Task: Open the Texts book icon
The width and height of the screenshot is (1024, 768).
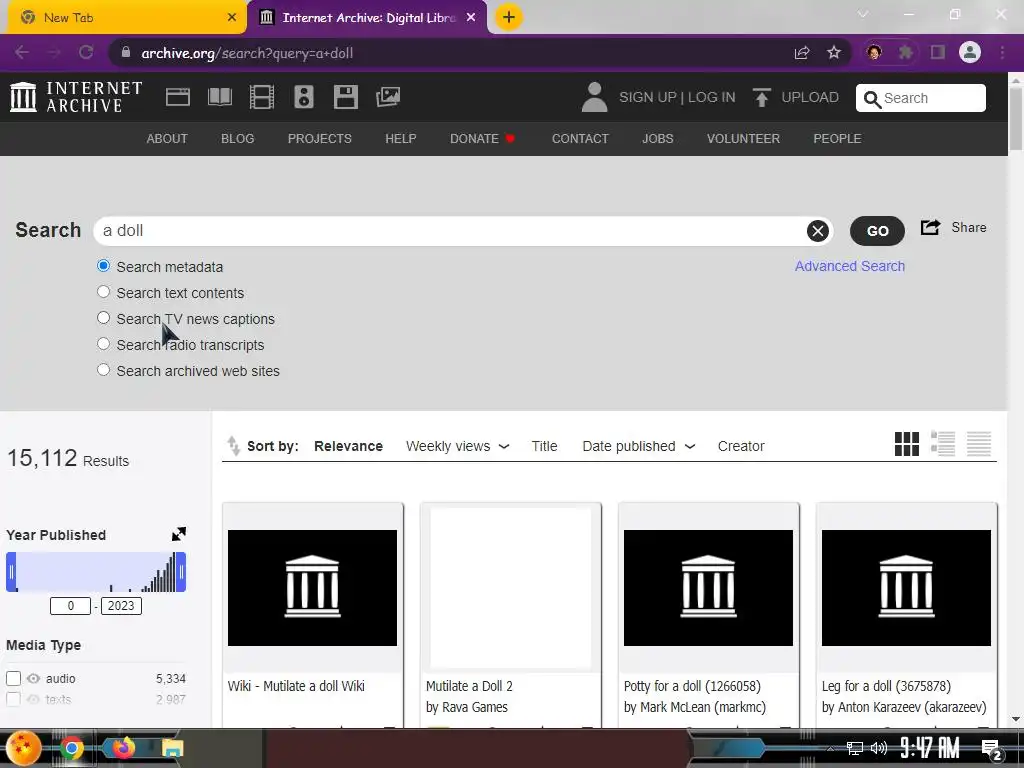Action: point(220,97)
